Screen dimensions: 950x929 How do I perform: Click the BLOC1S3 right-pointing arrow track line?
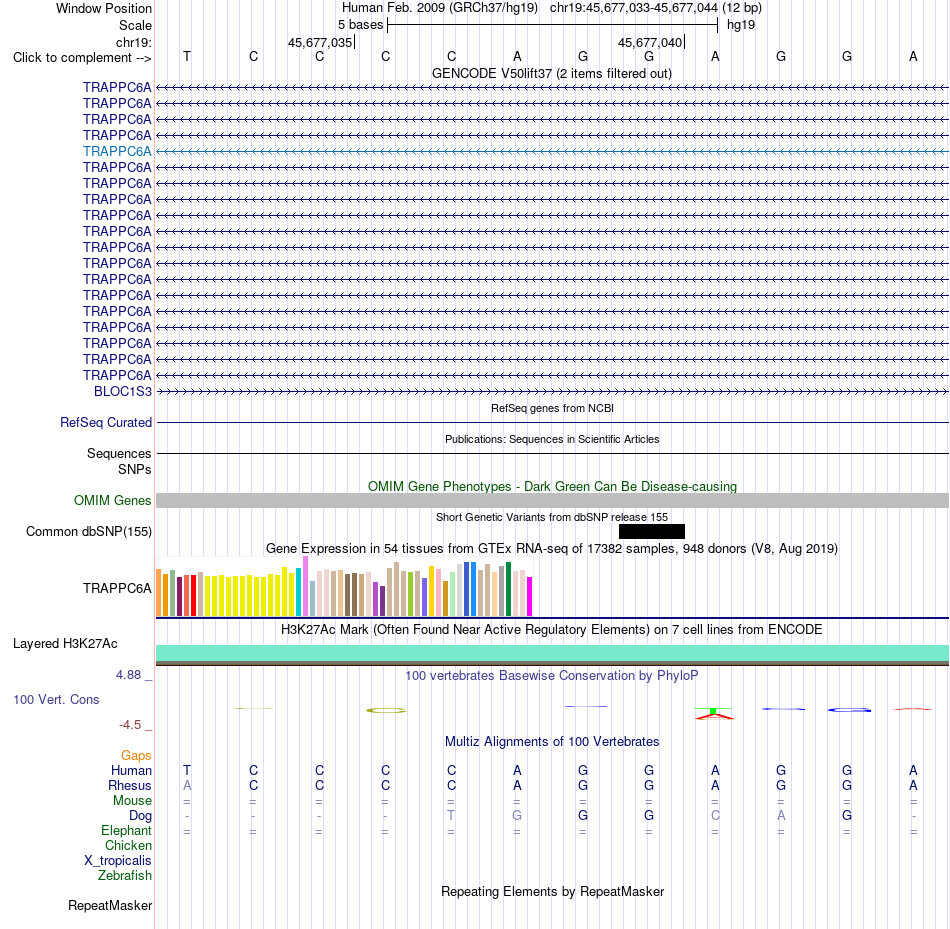click(552, 392)
